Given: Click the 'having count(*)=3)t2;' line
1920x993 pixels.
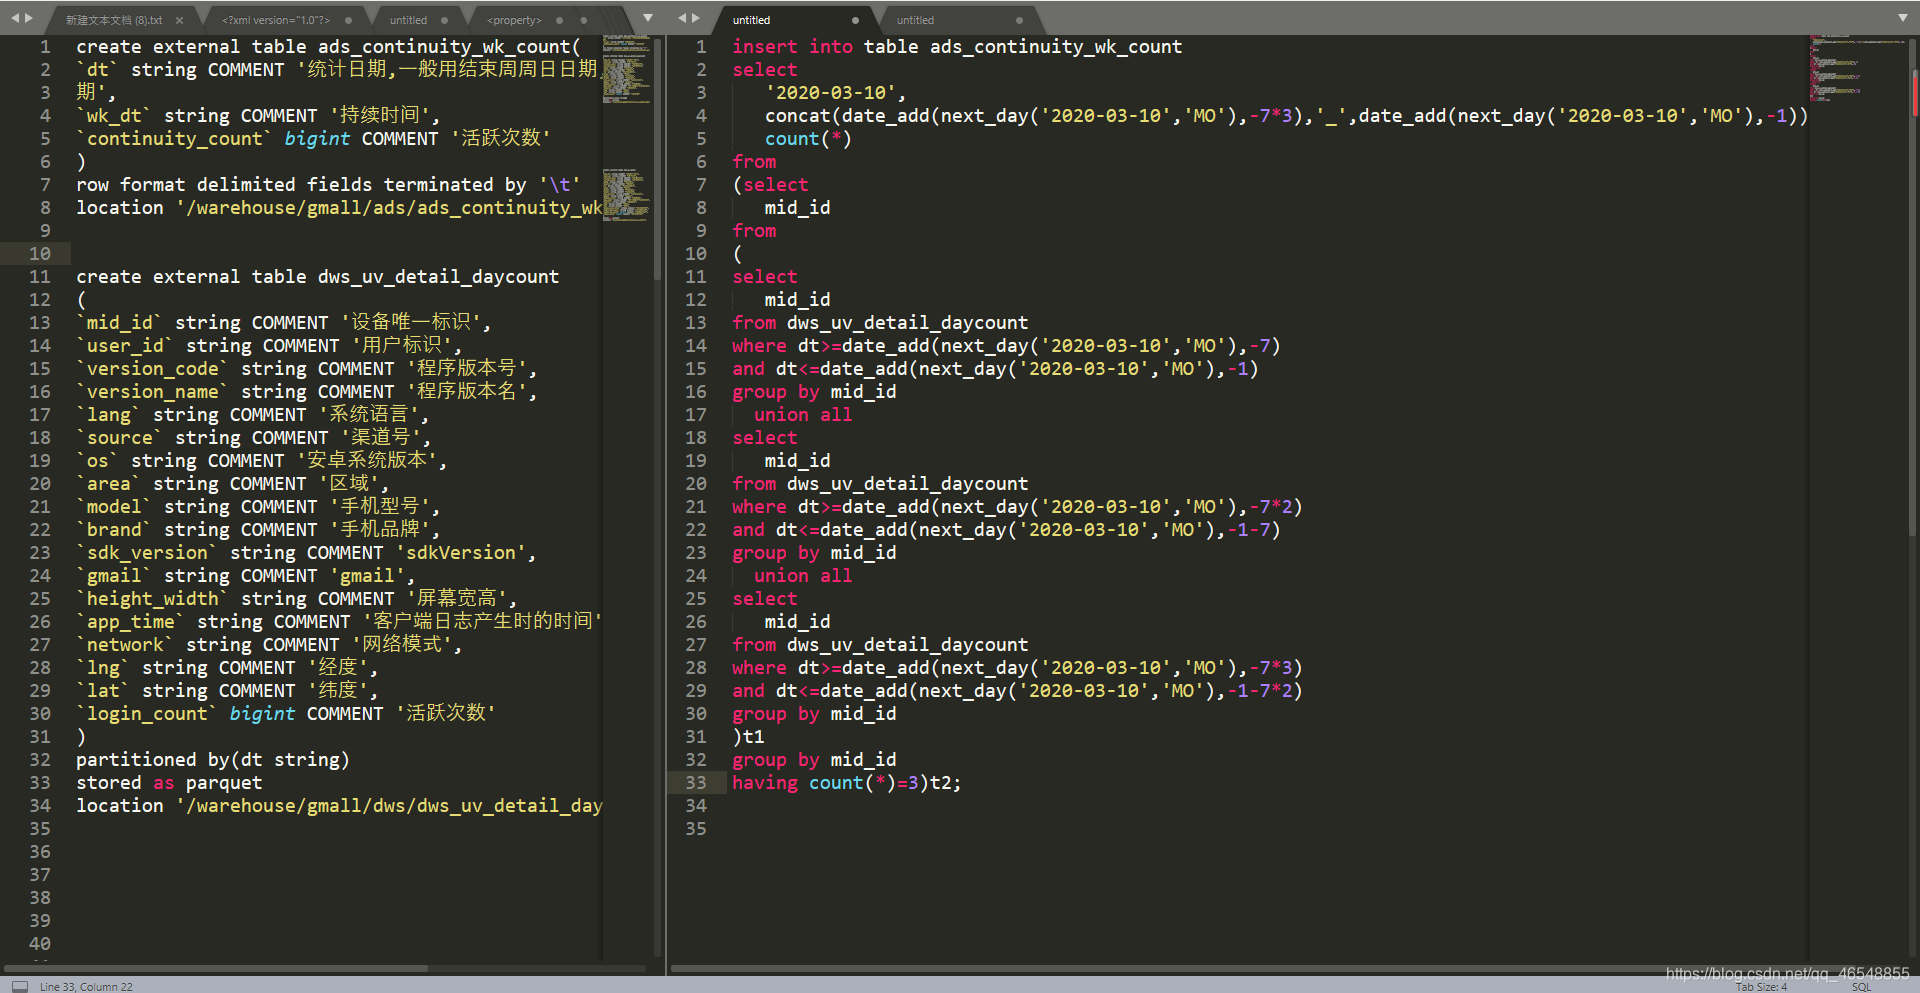Looking at the screenshot, I should coord(846,783).
